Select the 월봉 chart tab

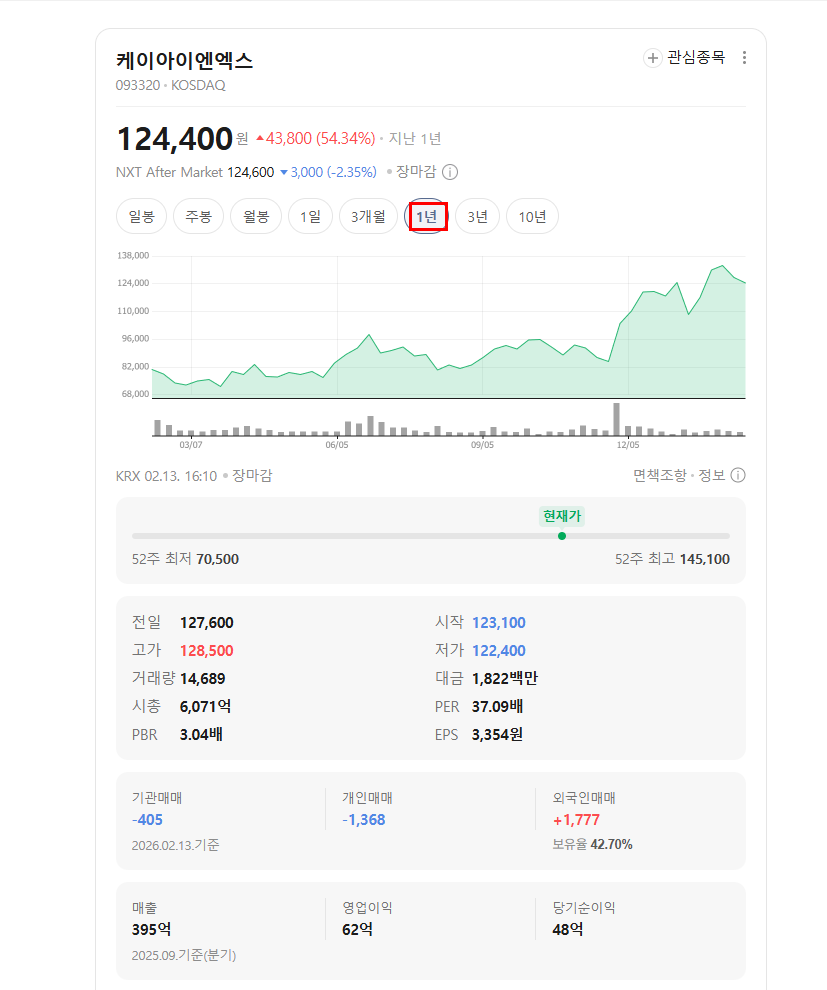[256, 217]
